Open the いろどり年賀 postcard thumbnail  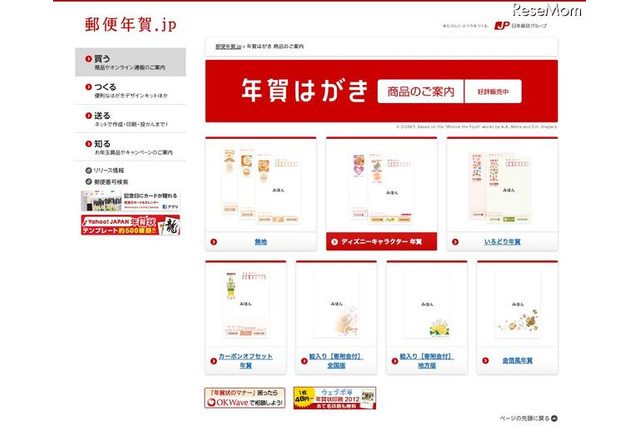point(502,187)
